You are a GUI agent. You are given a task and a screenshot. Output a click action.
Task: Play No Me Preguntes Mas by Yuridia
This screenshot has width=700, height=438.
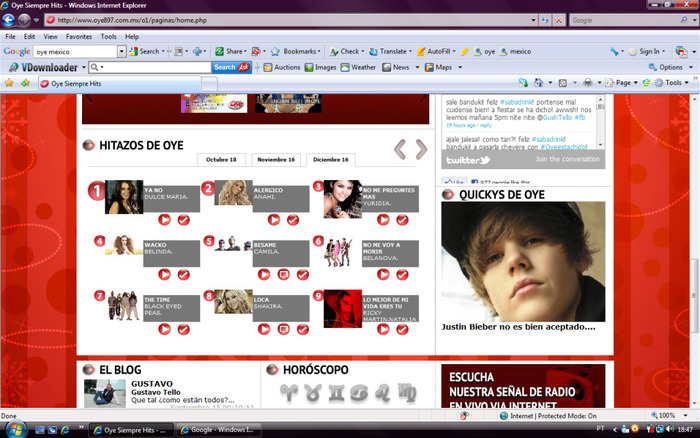[383, 220]
